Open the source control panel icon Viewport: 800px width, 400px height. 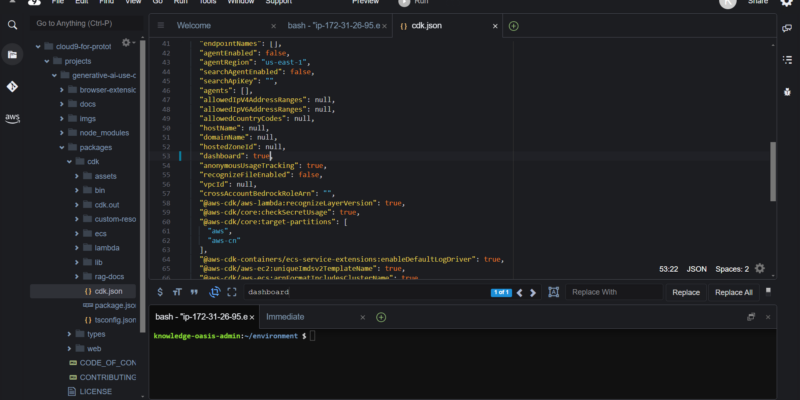click(x=12, y=87)
